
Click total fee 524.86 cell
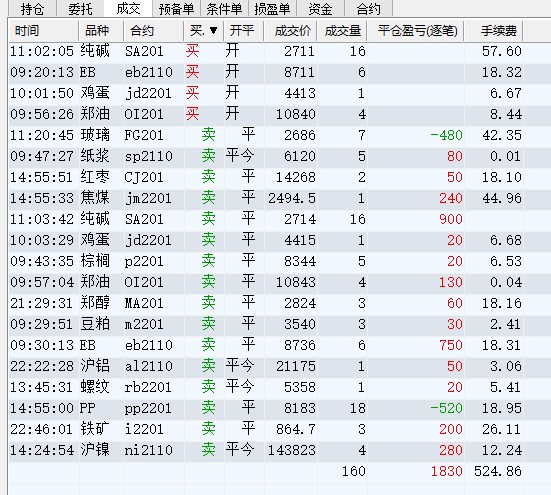click(498, 471)
